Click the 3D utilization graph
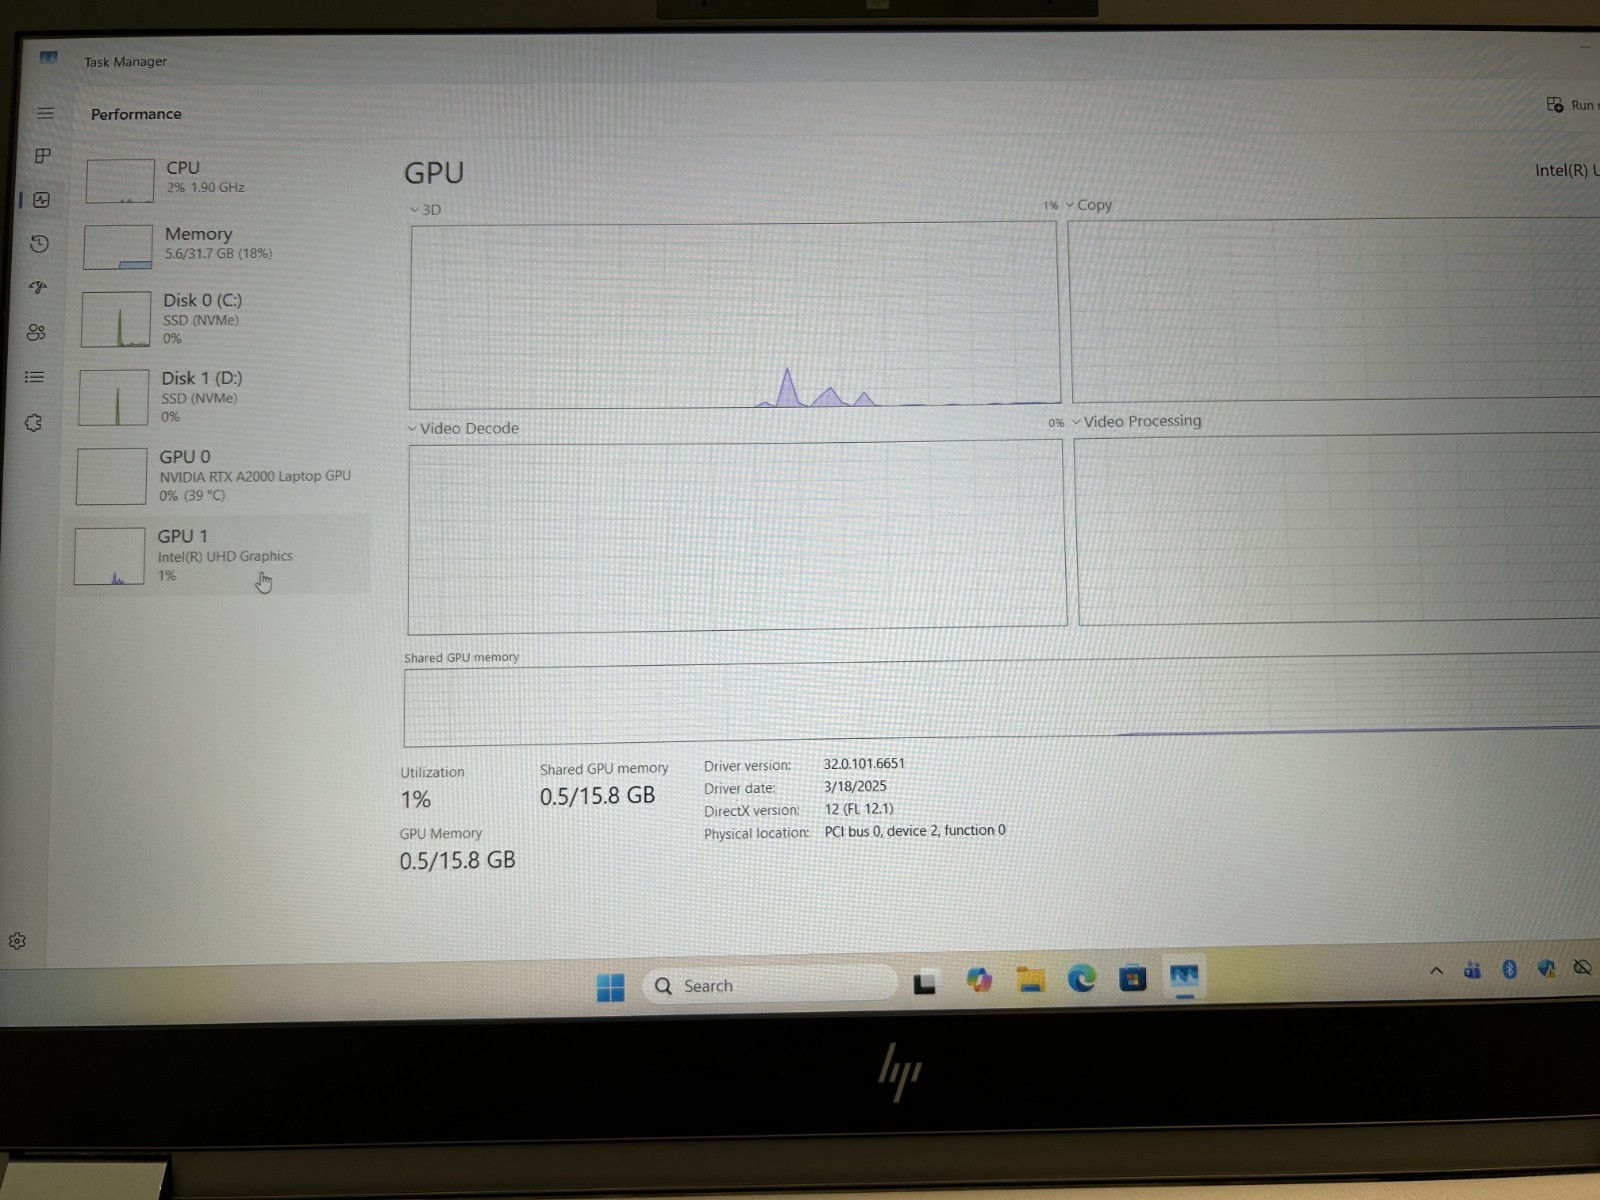 735,314
